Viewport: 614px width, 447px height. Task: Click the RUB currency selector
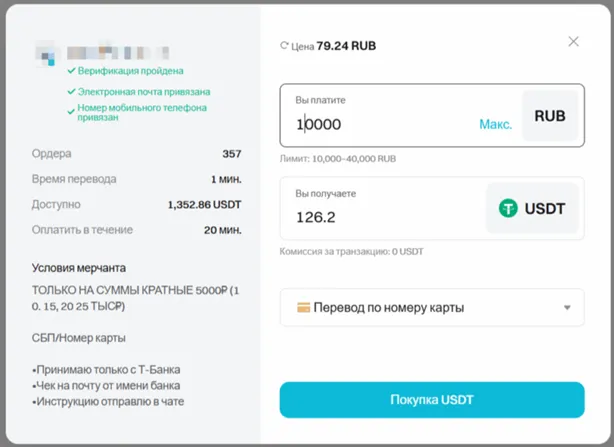[549, 116]
